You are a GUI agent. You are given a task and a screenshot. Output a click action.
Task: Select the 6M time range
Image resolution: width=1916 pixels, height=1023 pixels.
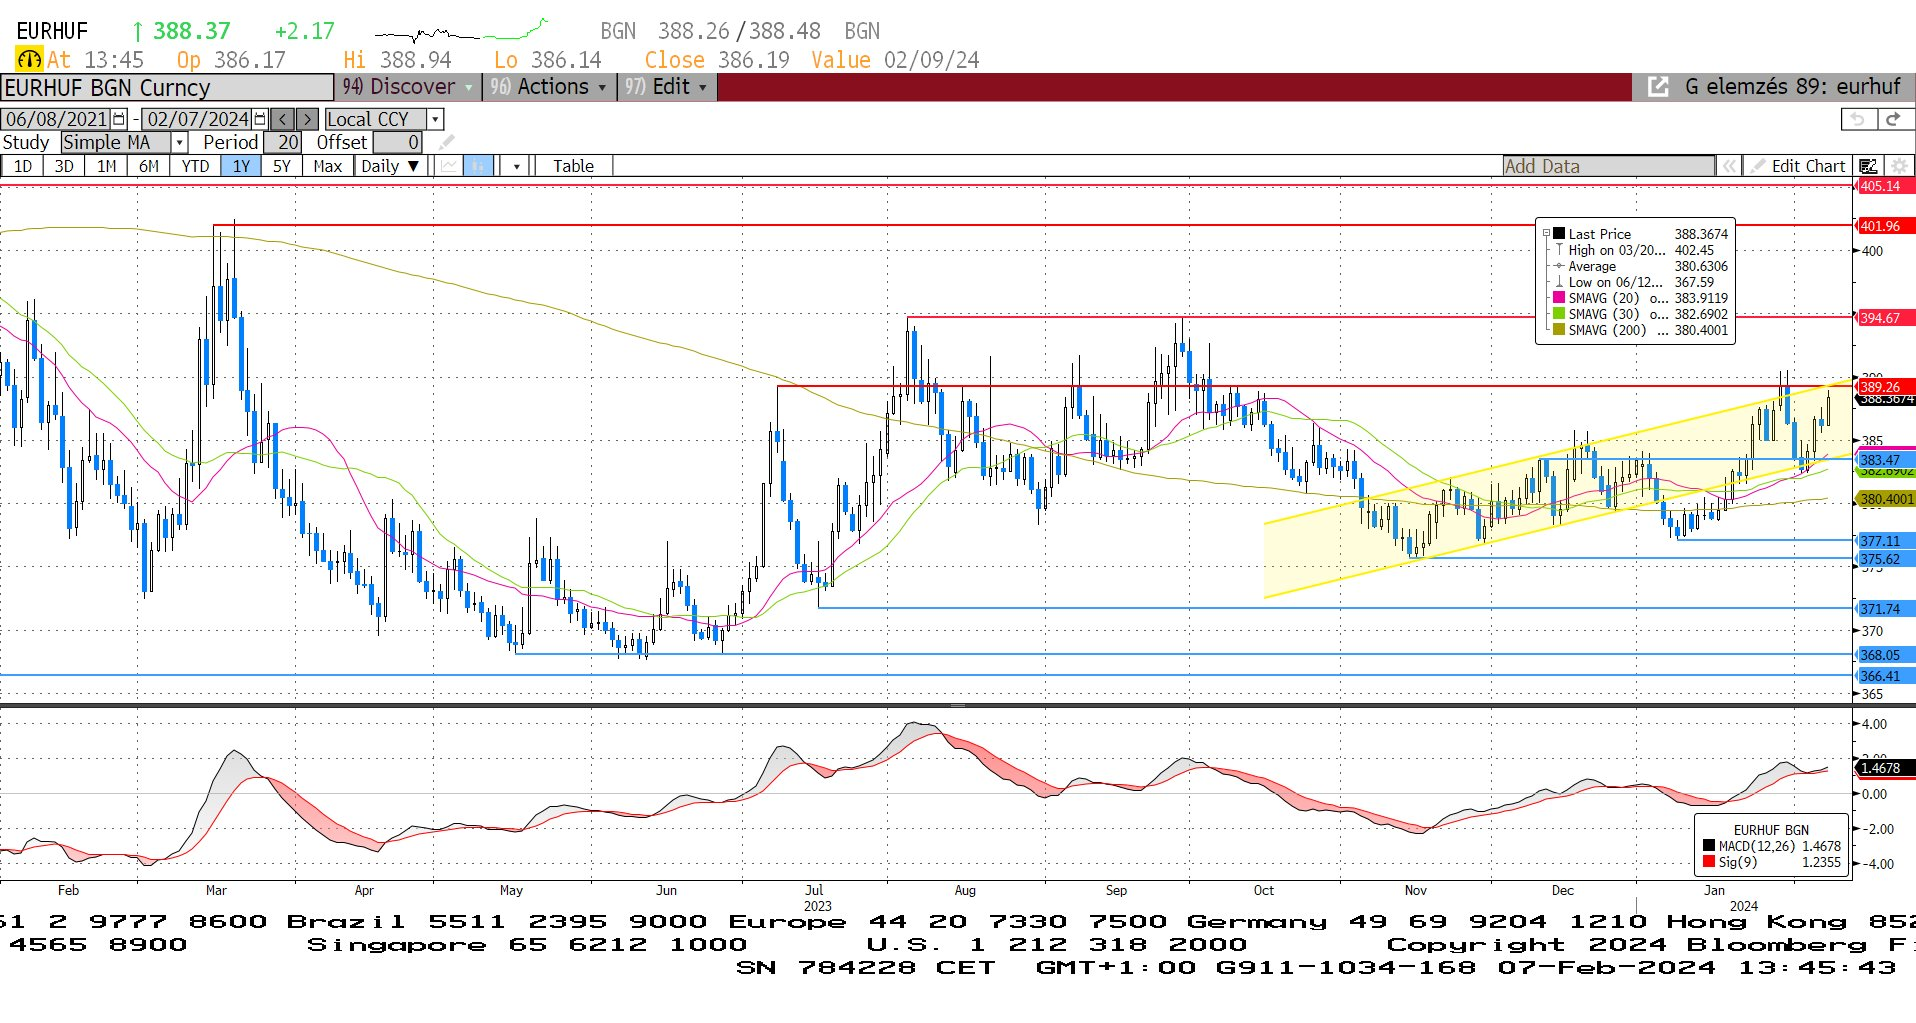click(x=148, y=166)
